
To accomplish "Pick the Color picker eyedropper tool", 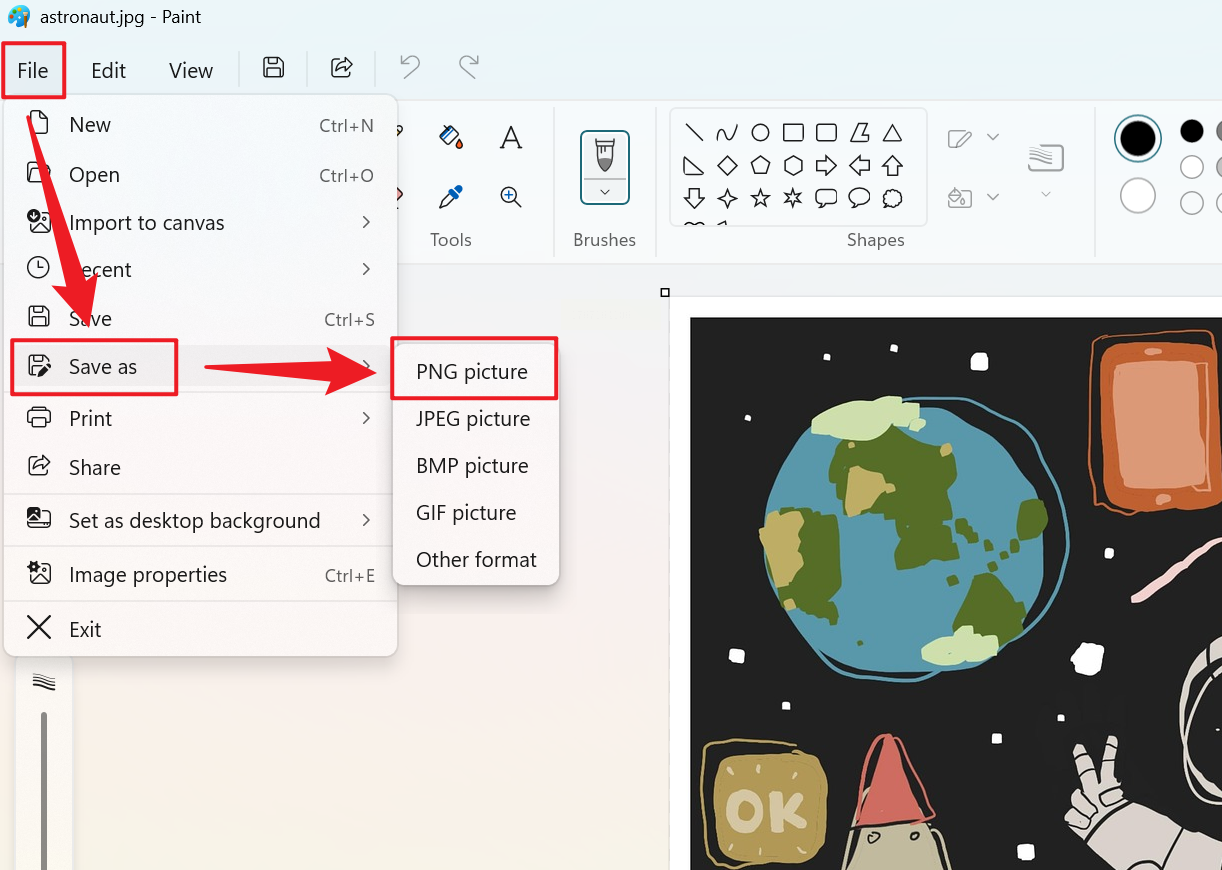I will click(451, 197).
